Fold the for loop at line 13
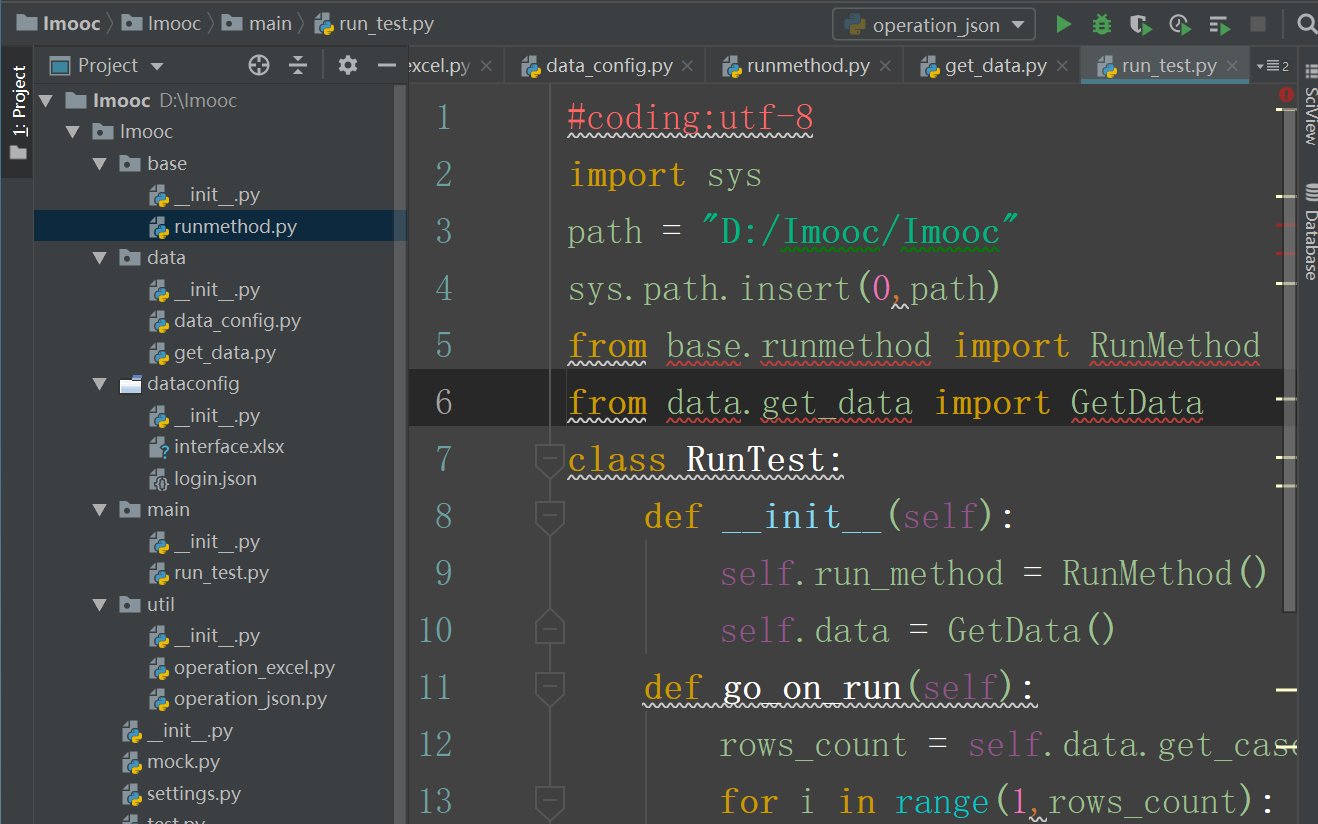The image size is (1318, 824). (x=549, y=802)
